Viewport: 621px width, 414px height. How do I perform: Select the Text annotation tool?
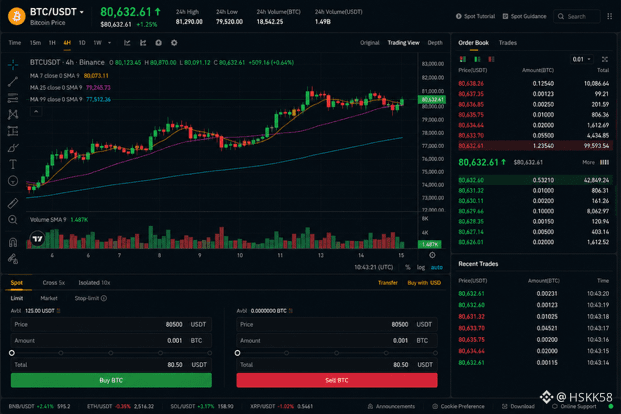[13, 164]
